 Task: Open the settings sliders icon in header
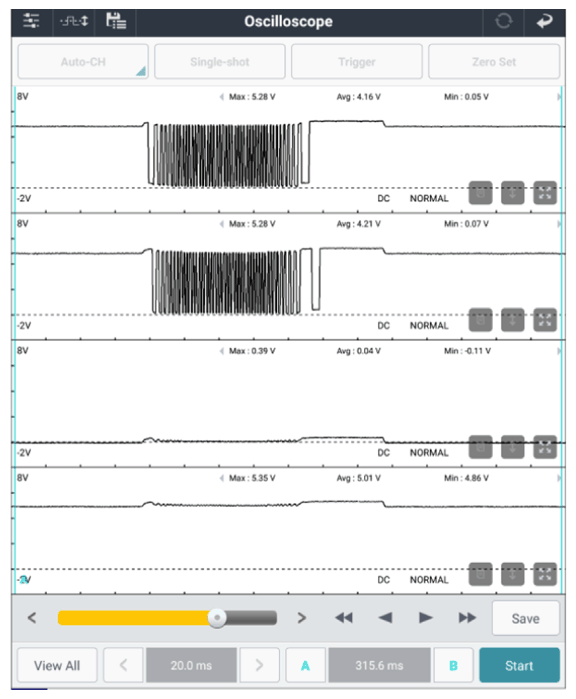click(x=31, y=21)
